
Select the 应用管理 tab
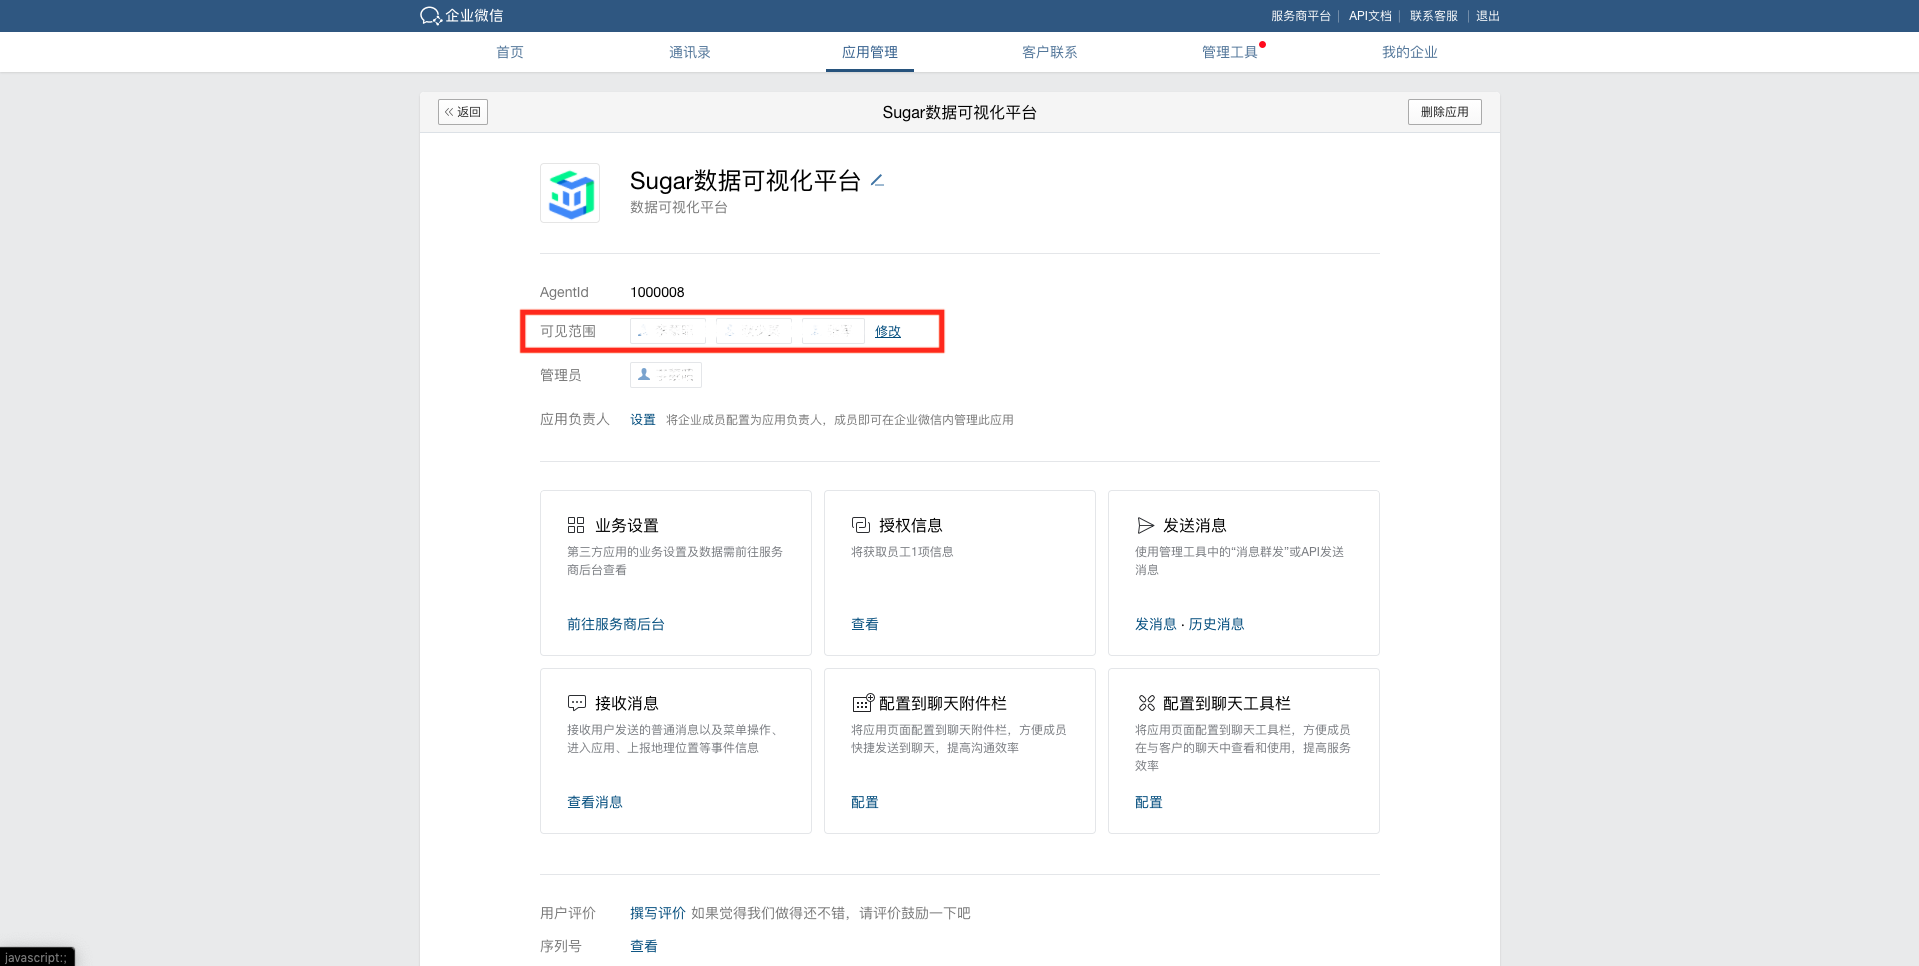click(x=870, y=52)
